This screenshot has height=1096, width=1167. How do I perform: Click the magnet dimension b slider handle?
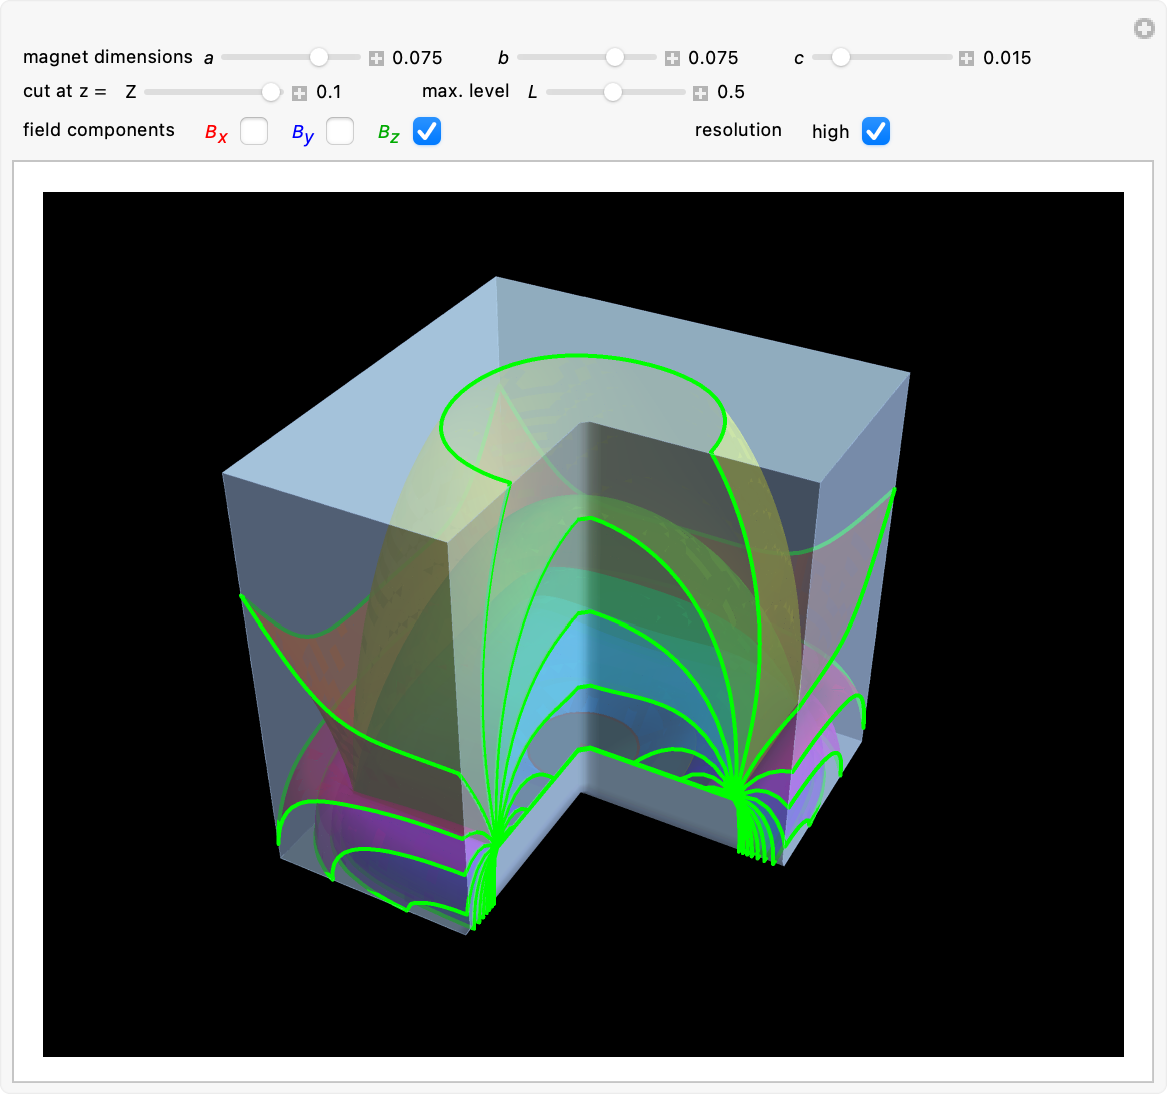click(615, 58)
